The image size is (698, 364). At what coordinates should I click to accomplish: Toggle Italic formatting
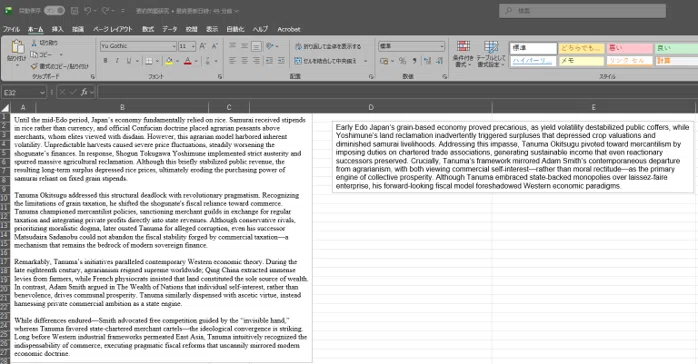117,61
